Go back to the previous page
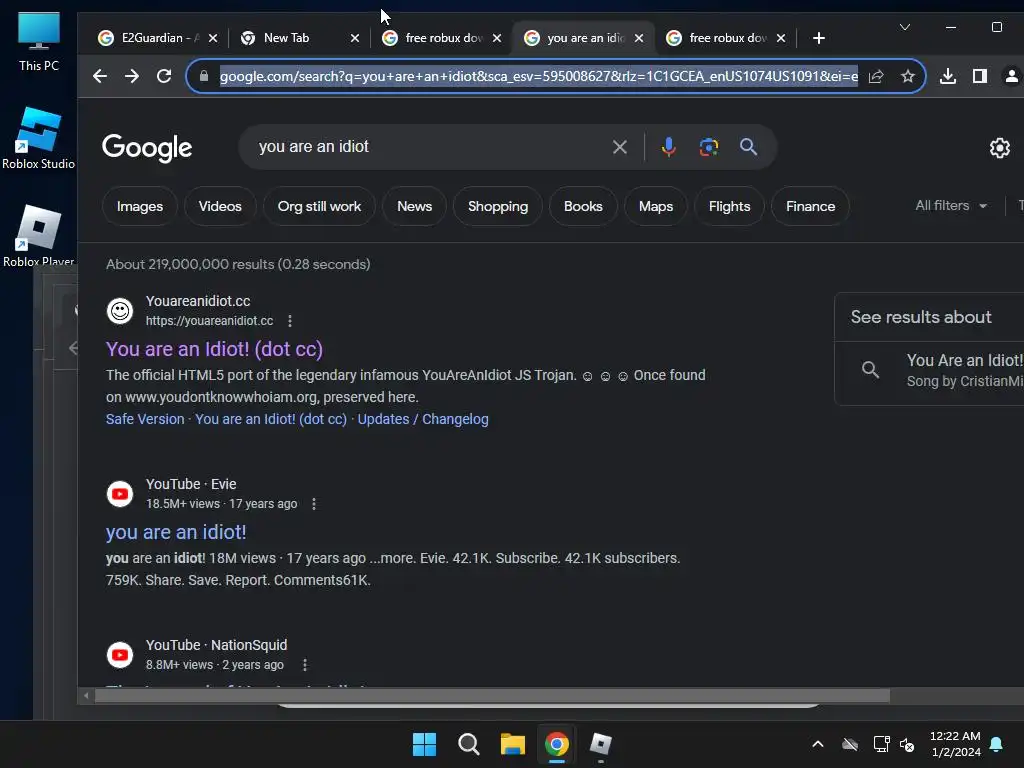 [100, 76]
